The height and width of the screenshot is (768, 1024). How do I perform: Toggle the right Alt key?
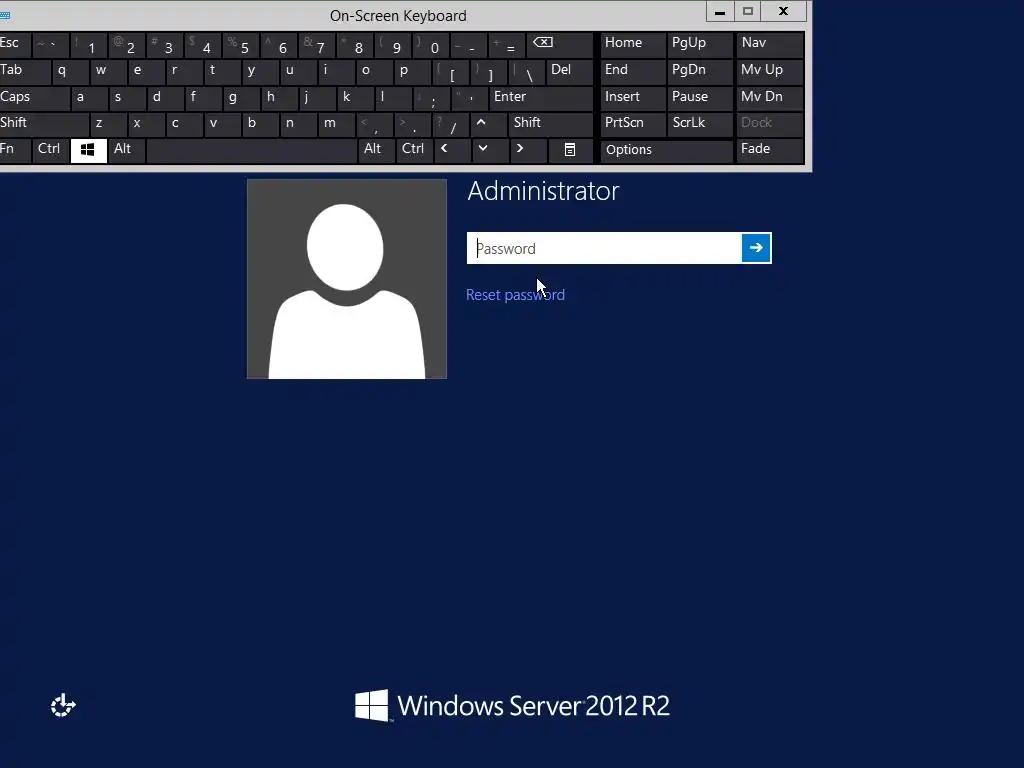point(376,150)
